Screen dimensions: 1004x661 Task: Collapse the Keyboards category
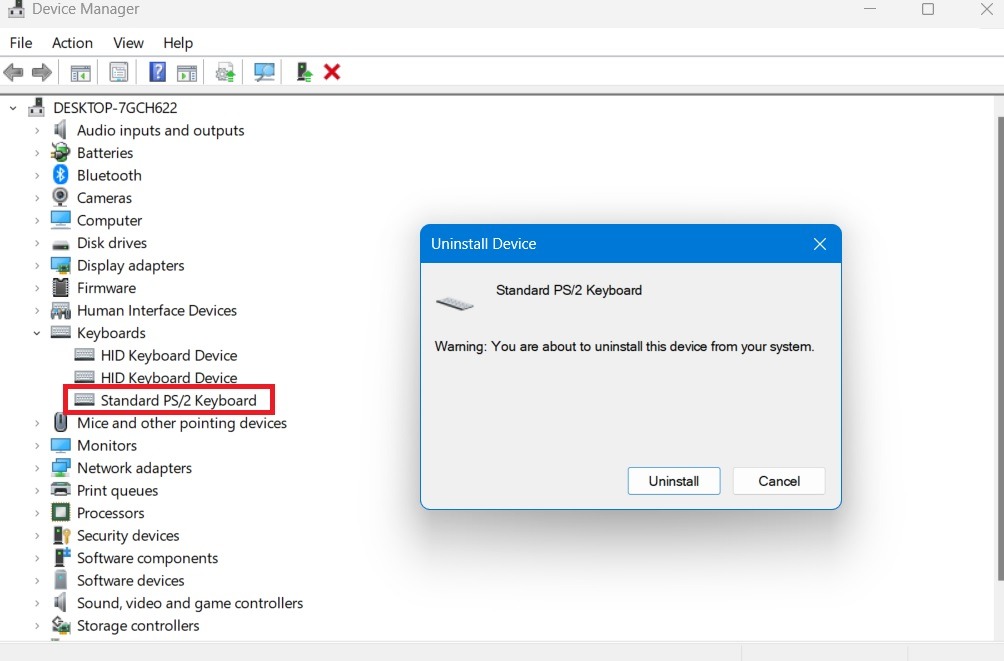[37, 332]
